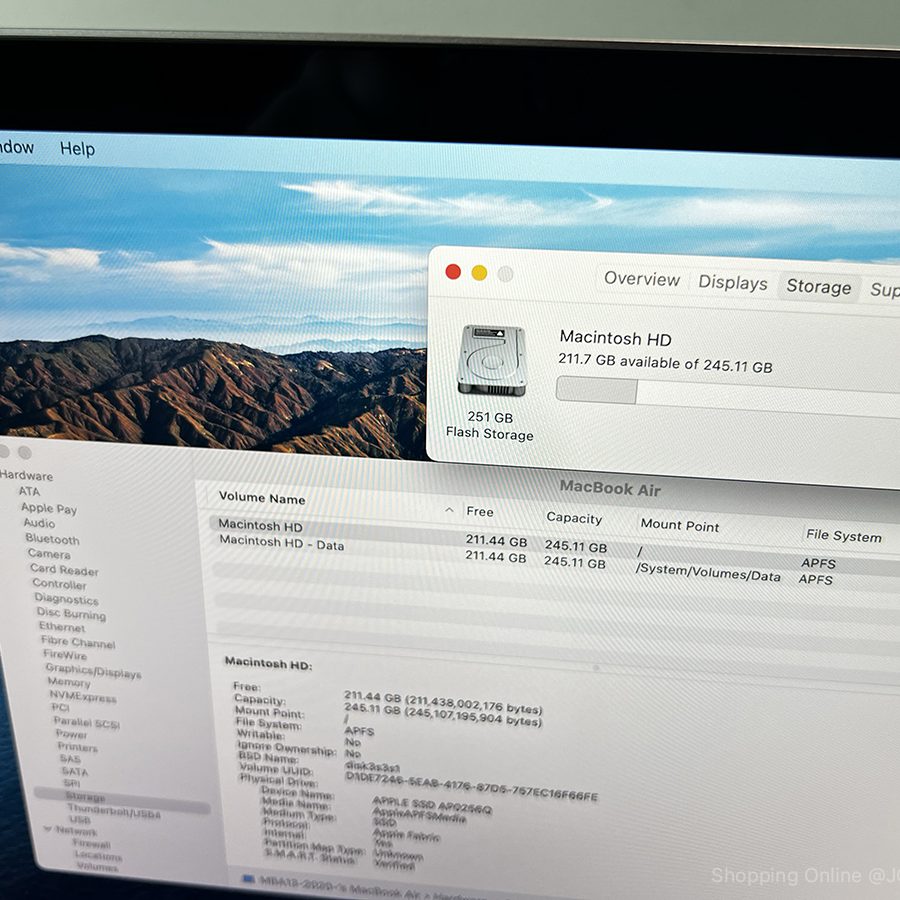Open Card Reader in the sidebar
900x900 pixels.
(64, 570)
